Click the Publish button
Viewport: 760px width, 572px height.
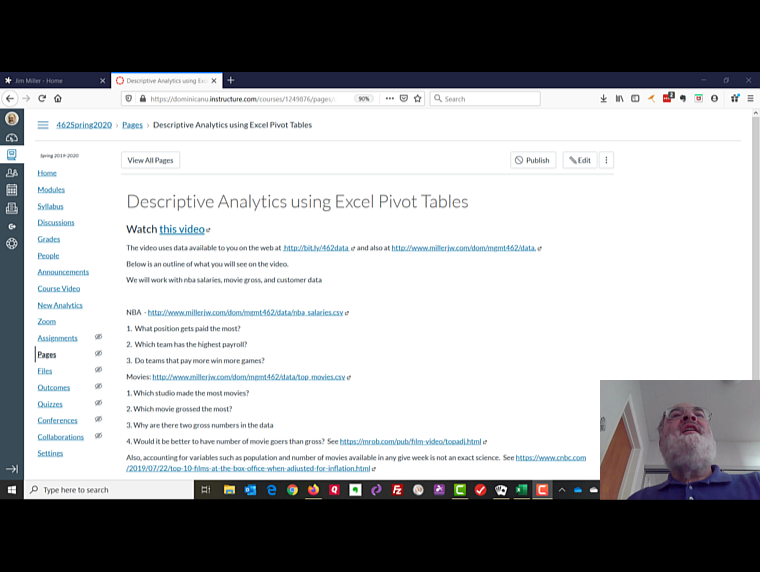(x=533, y=160)
